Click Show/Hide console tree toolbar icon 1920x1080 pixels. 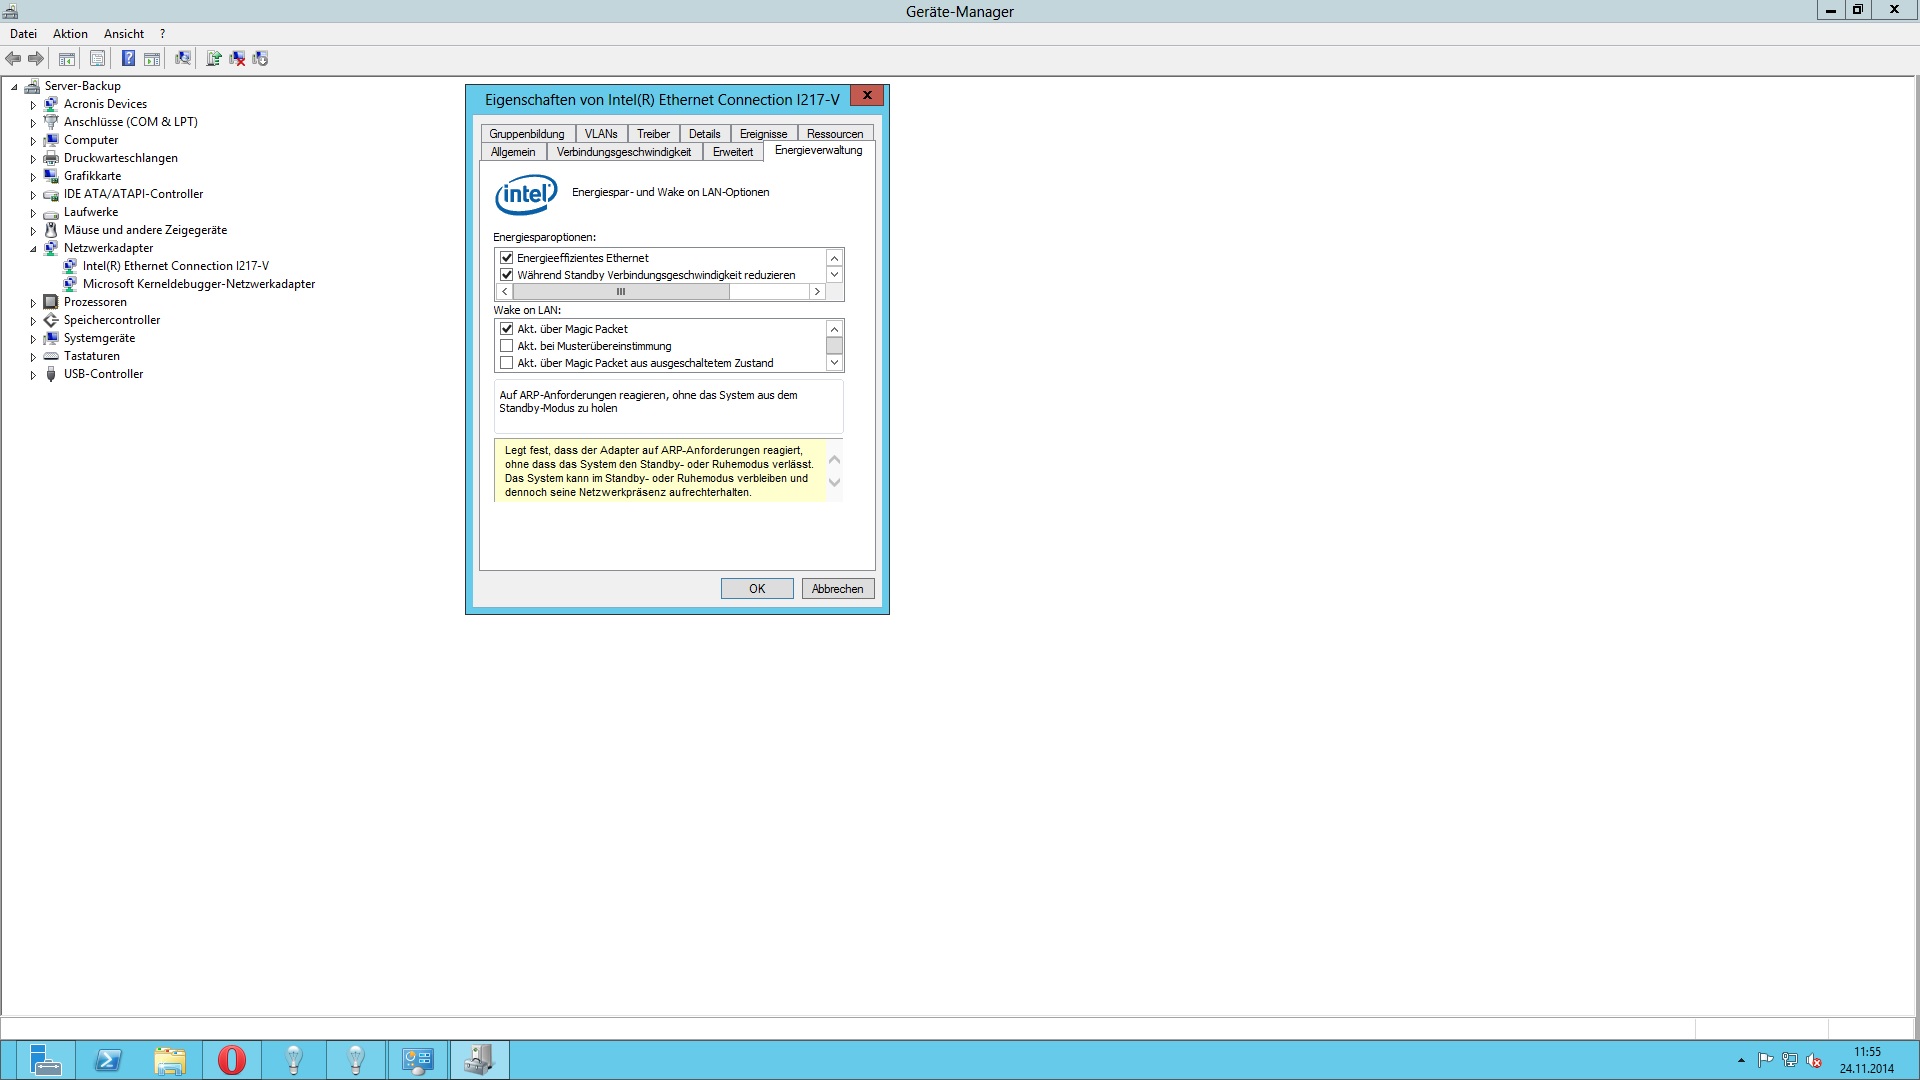(x=67, y=59)
